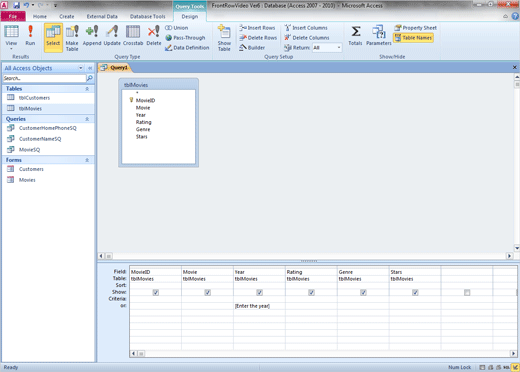Viewport: 520px width, 372px height.
Task: Switch to the Database Tools tab
Action: tap(147, 16)
